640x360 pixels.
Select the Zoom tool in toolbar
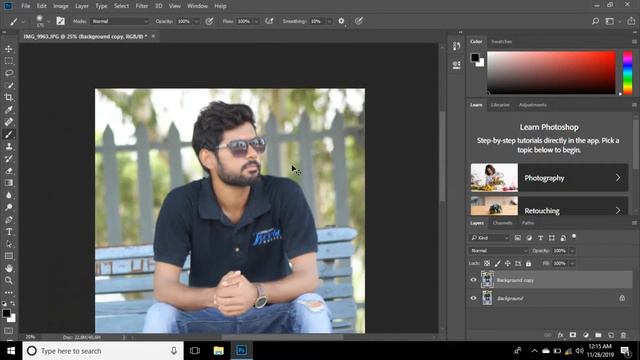[9, 280]
